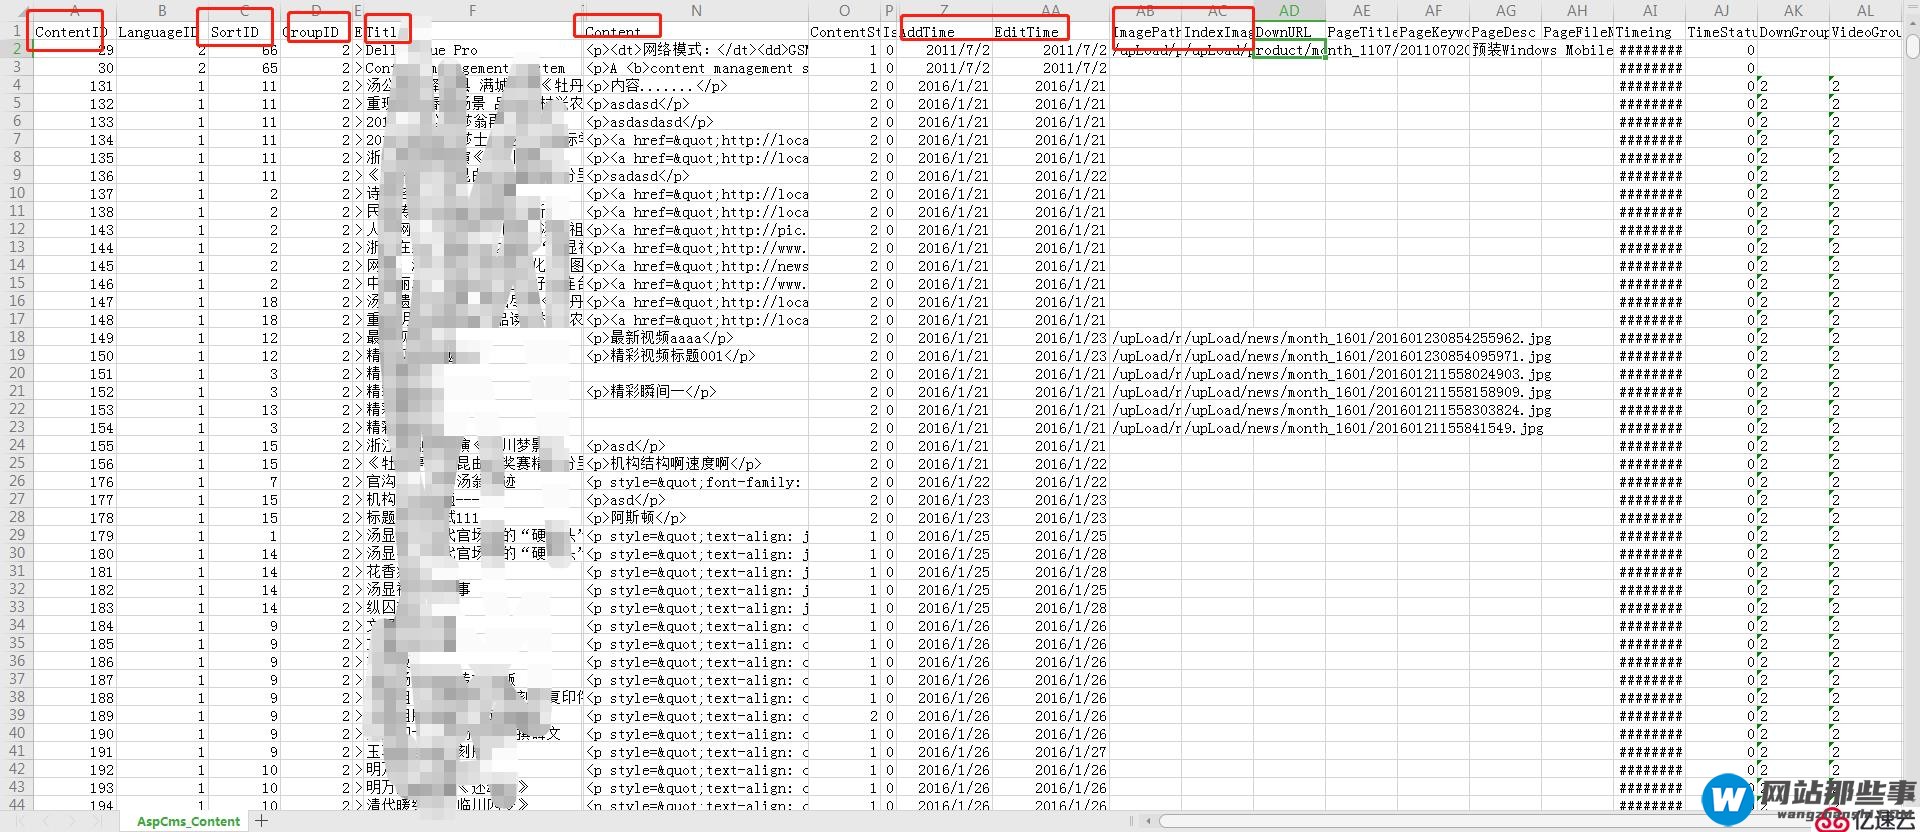Select cell with 预装Windows Mobile text
This screenshot has height=832, width=1920.
[1541, 49]
